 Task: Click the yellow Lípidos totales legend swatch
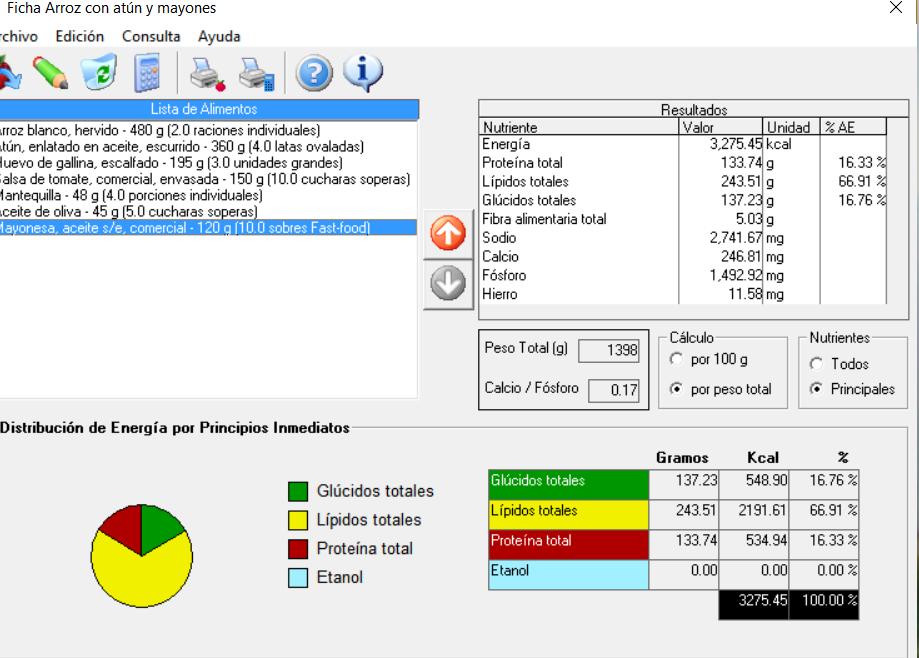tap(298, 520)
